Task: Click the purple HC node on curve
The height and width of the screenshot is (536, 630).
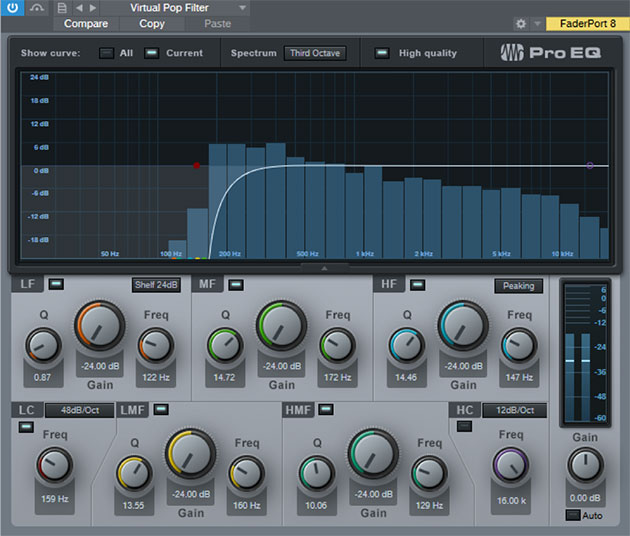Action: point(589,166)
